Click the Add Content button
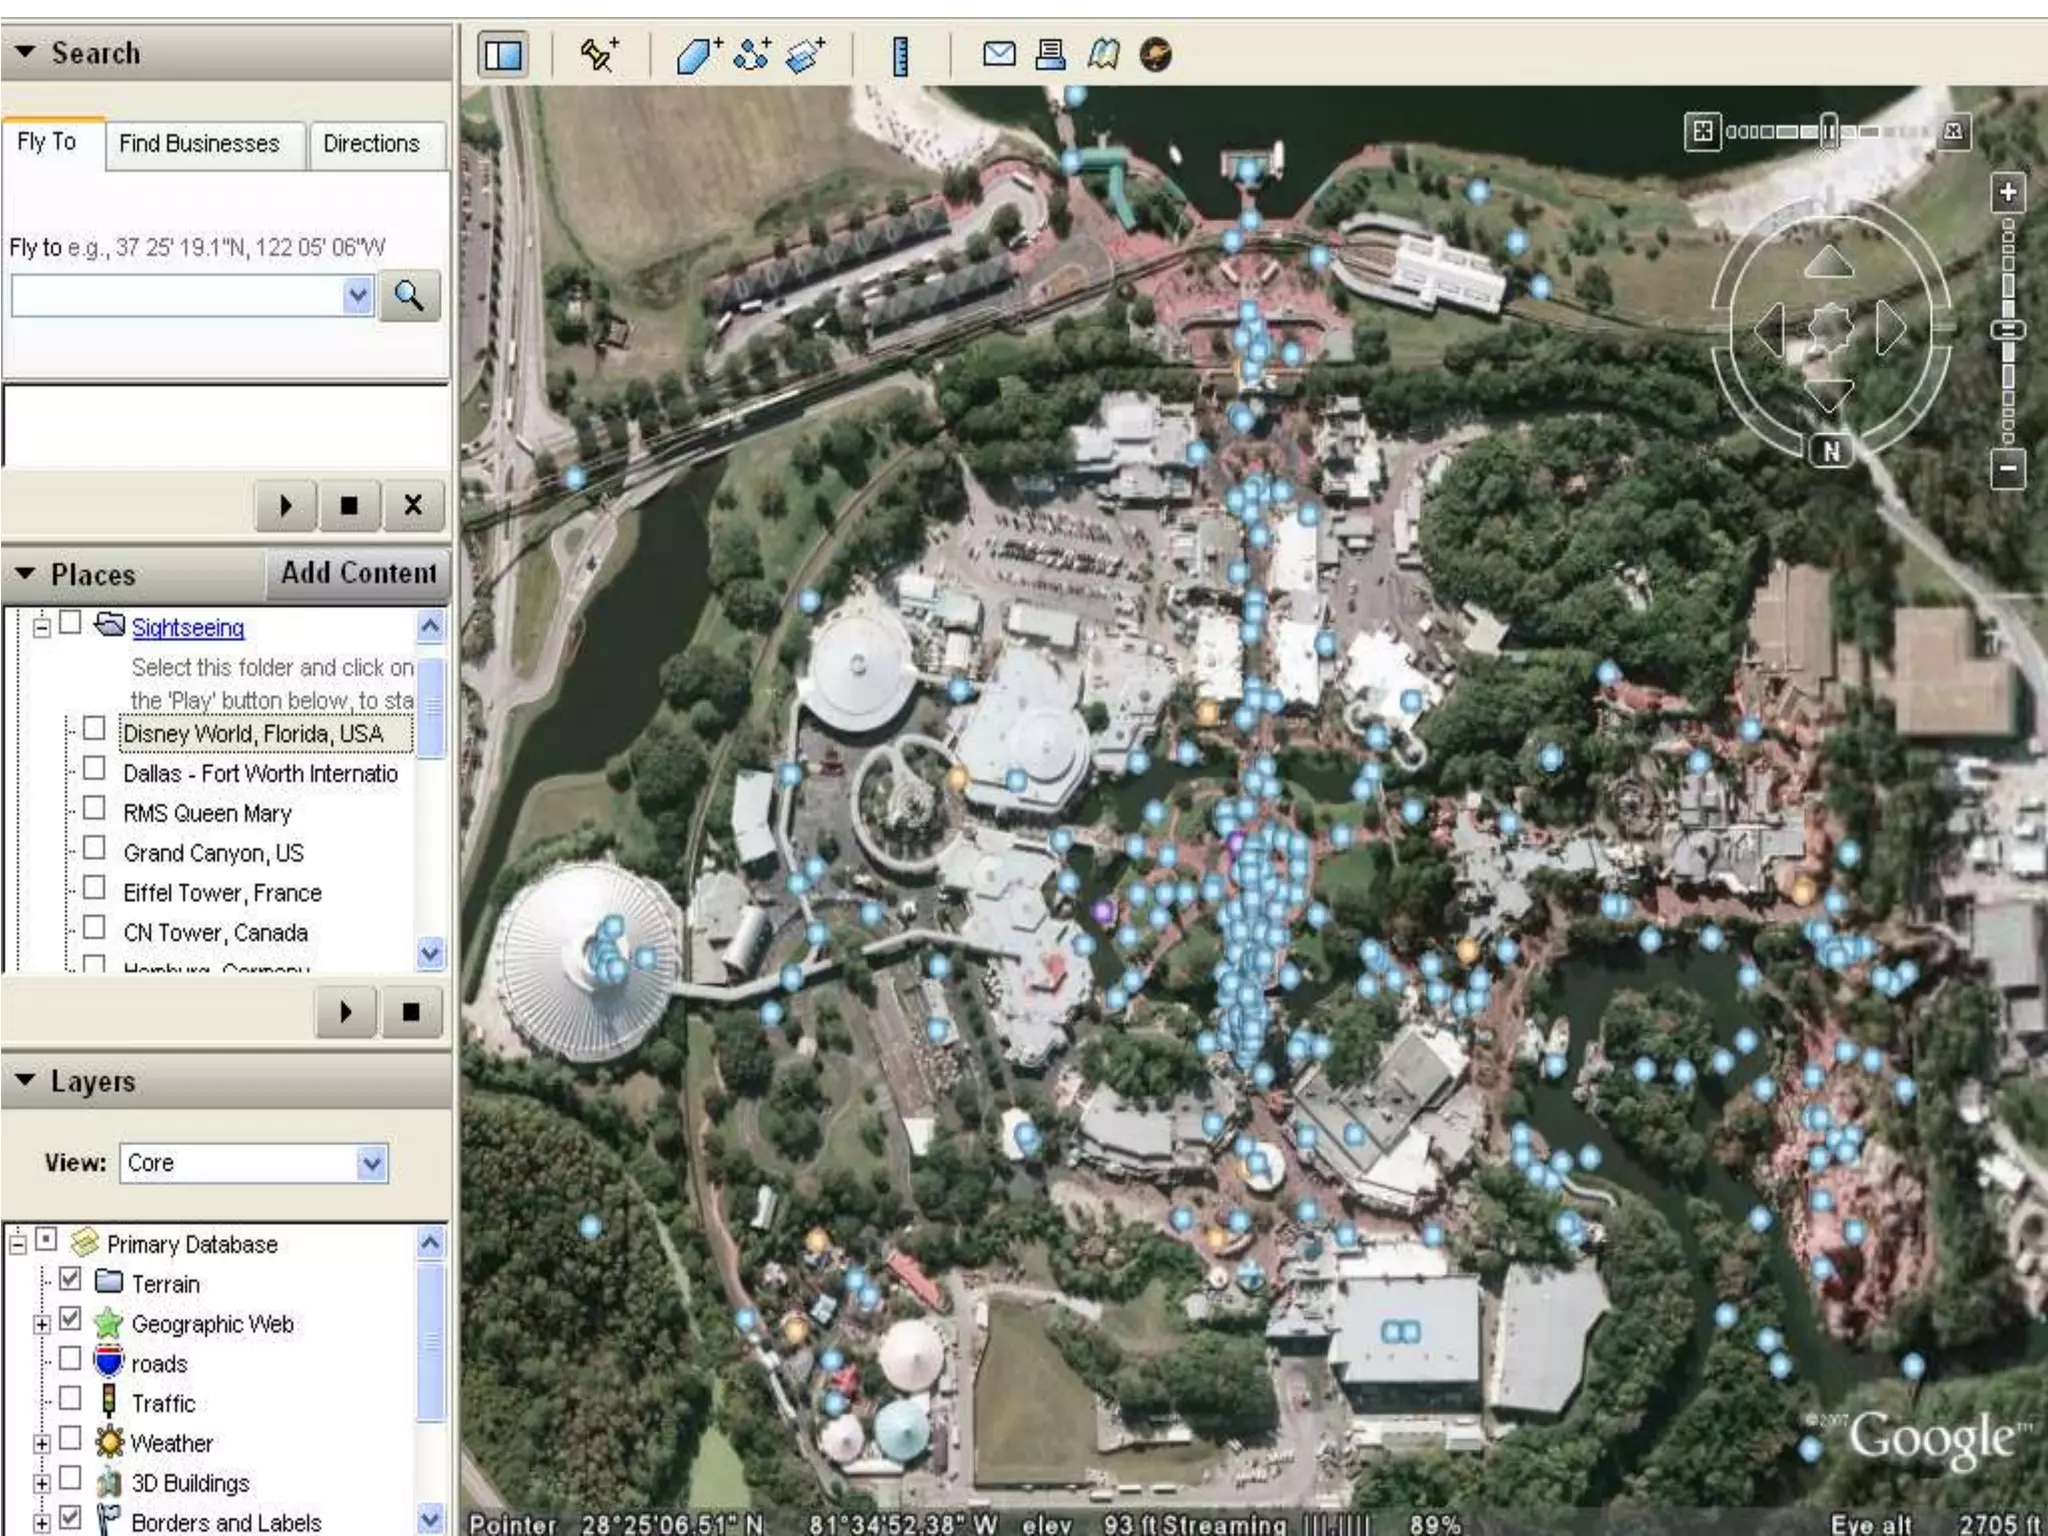The height and width of the screenshot is (1536, 2048). coord(358,573)
